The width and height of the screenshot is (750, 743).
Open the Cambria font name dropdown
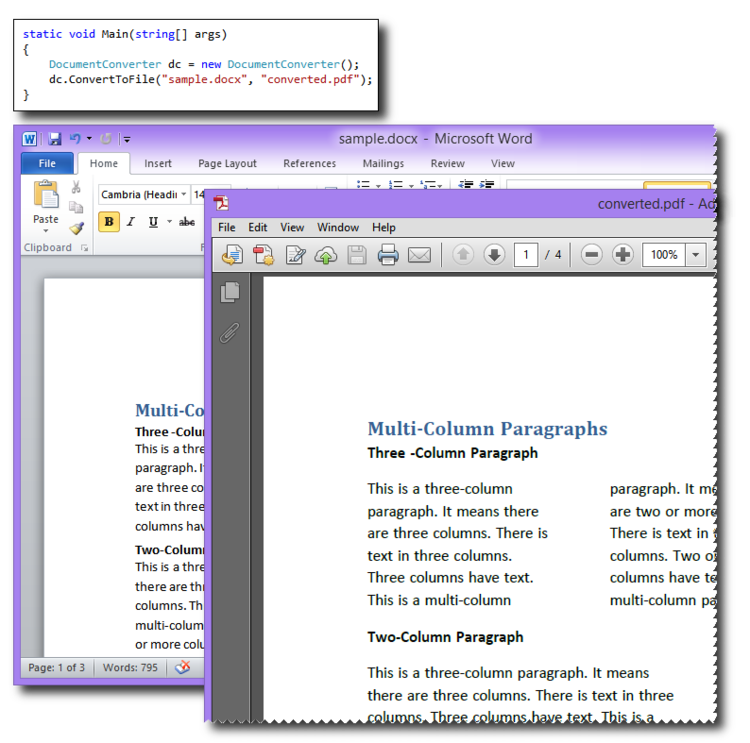183,194
